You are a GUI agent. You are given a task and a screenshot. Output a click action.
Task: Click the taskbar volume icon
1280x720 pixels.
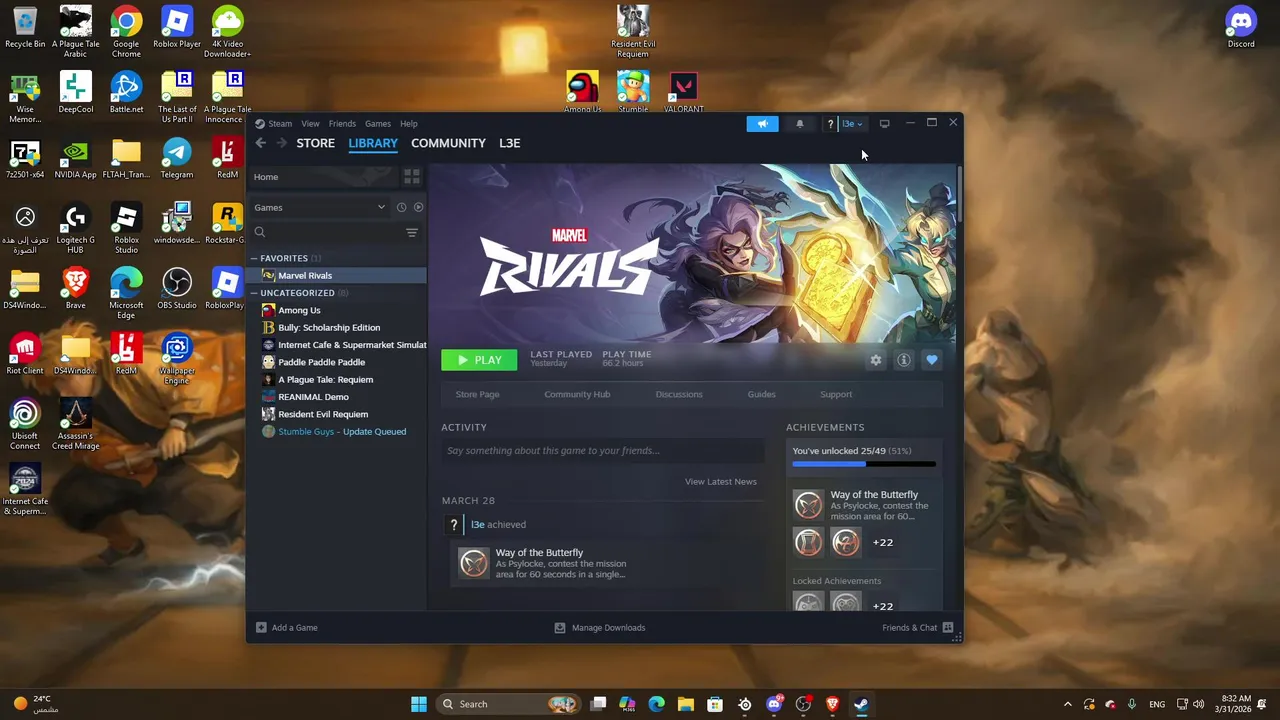point(1198,704)
